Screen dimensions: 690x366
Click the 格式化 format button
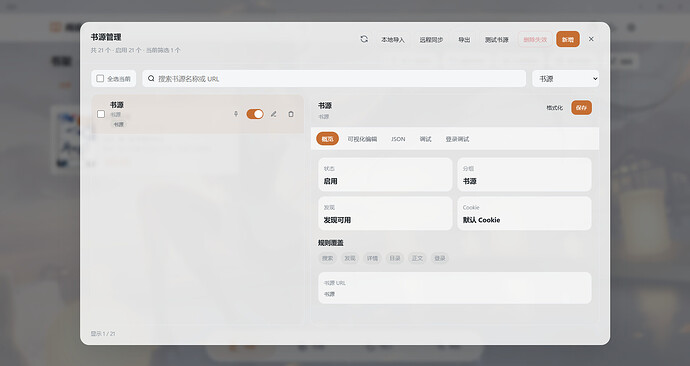click(554, 108)
